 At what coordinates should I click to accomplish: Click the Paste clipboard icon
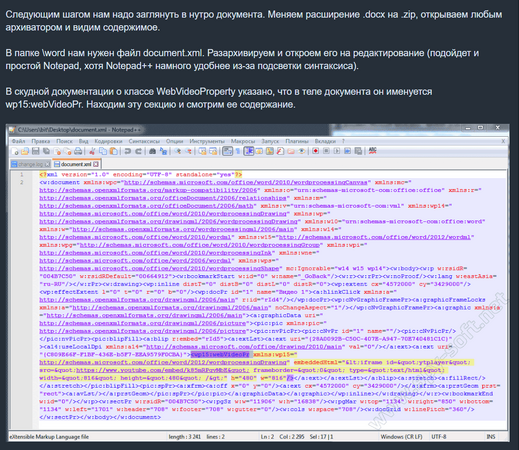tap(114, 151)
